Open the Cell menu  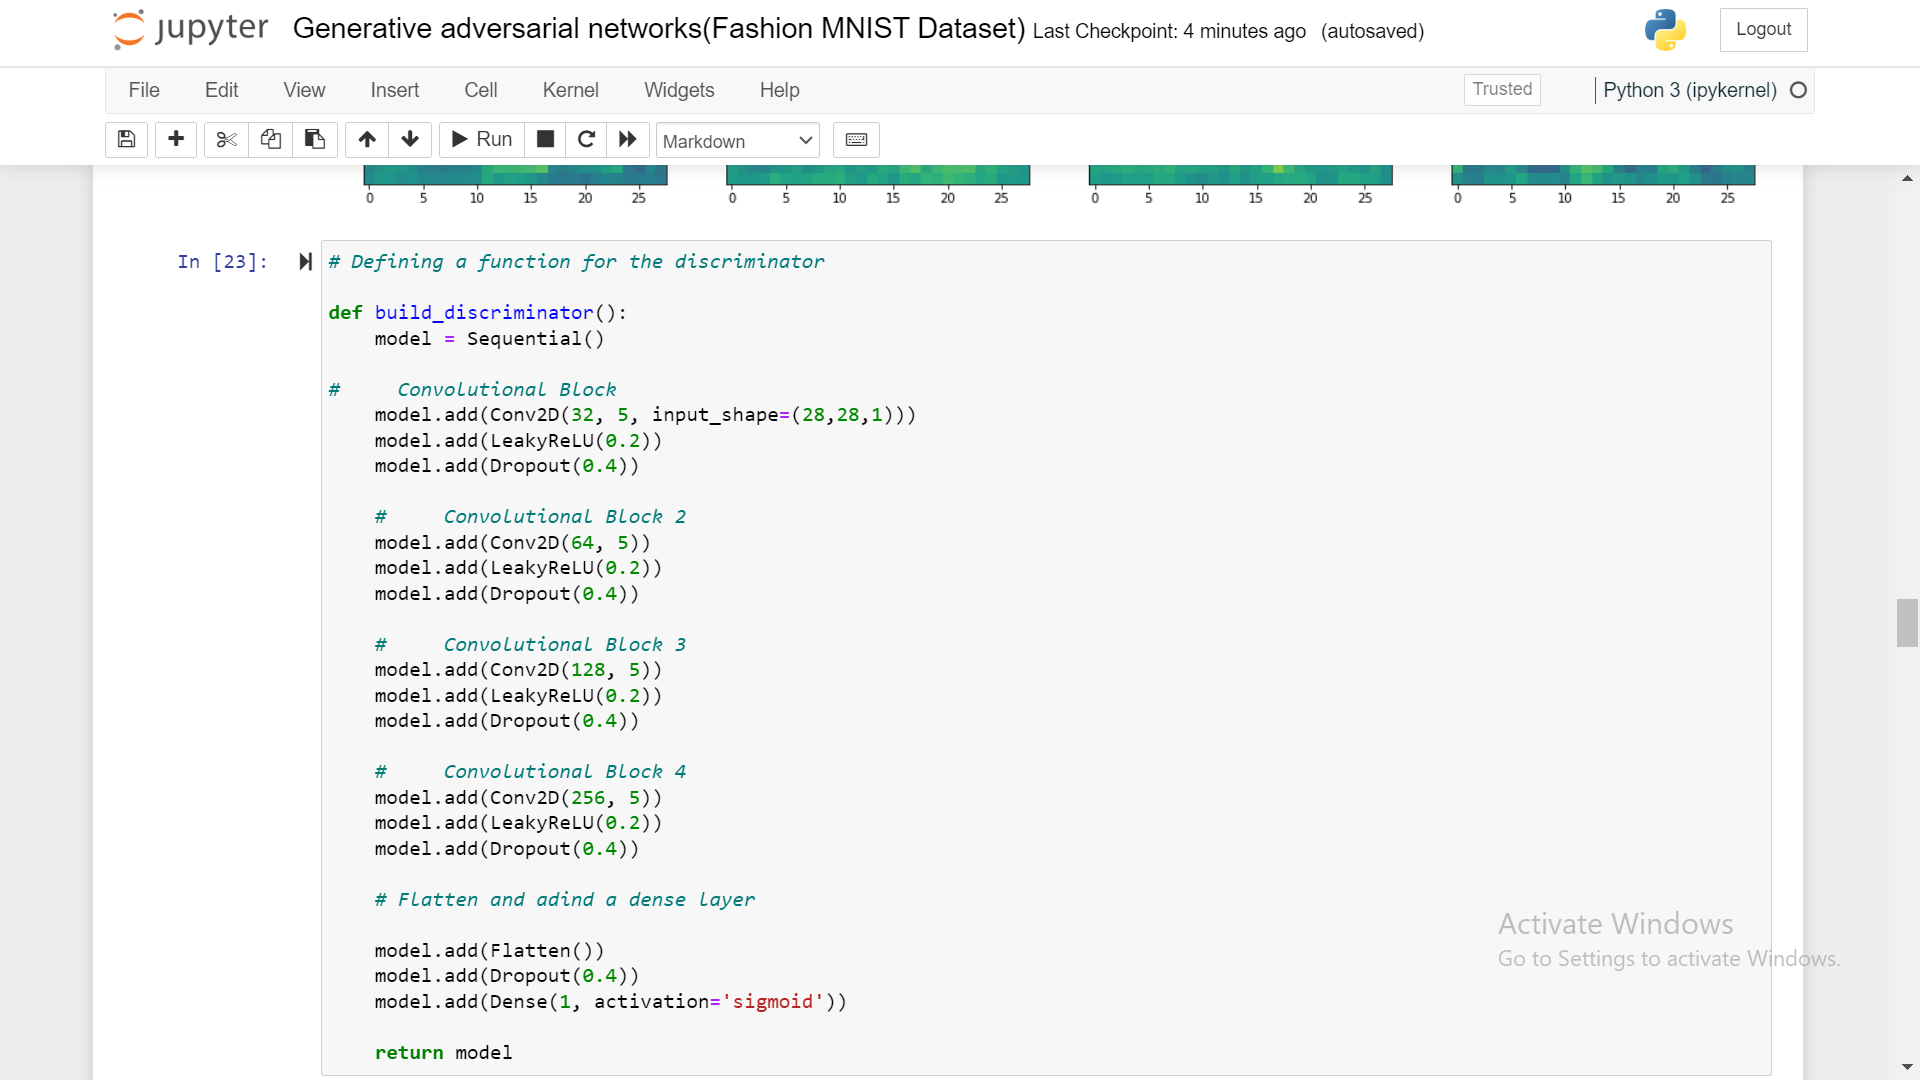480,90
